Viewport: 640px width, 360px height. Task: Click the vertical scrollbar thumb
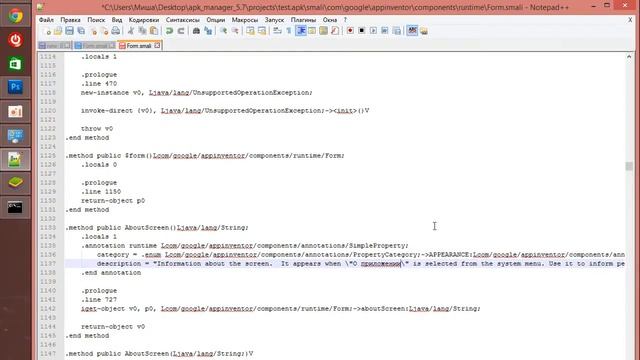[x=629, y=166]
